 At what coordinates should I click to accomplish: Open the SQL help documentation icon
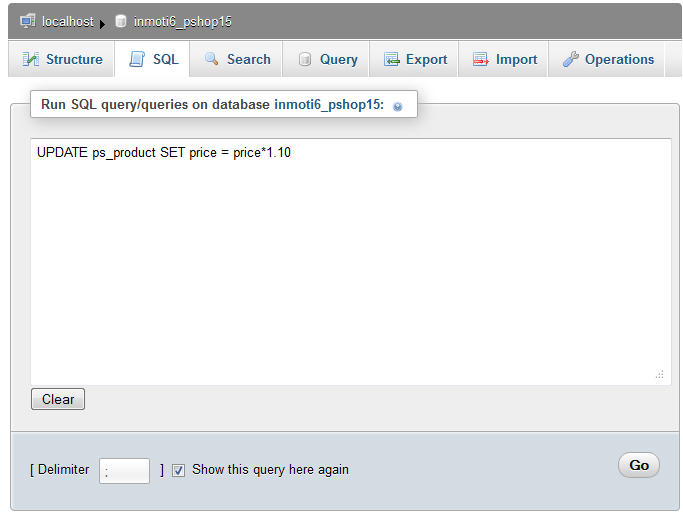click(398, 106)
